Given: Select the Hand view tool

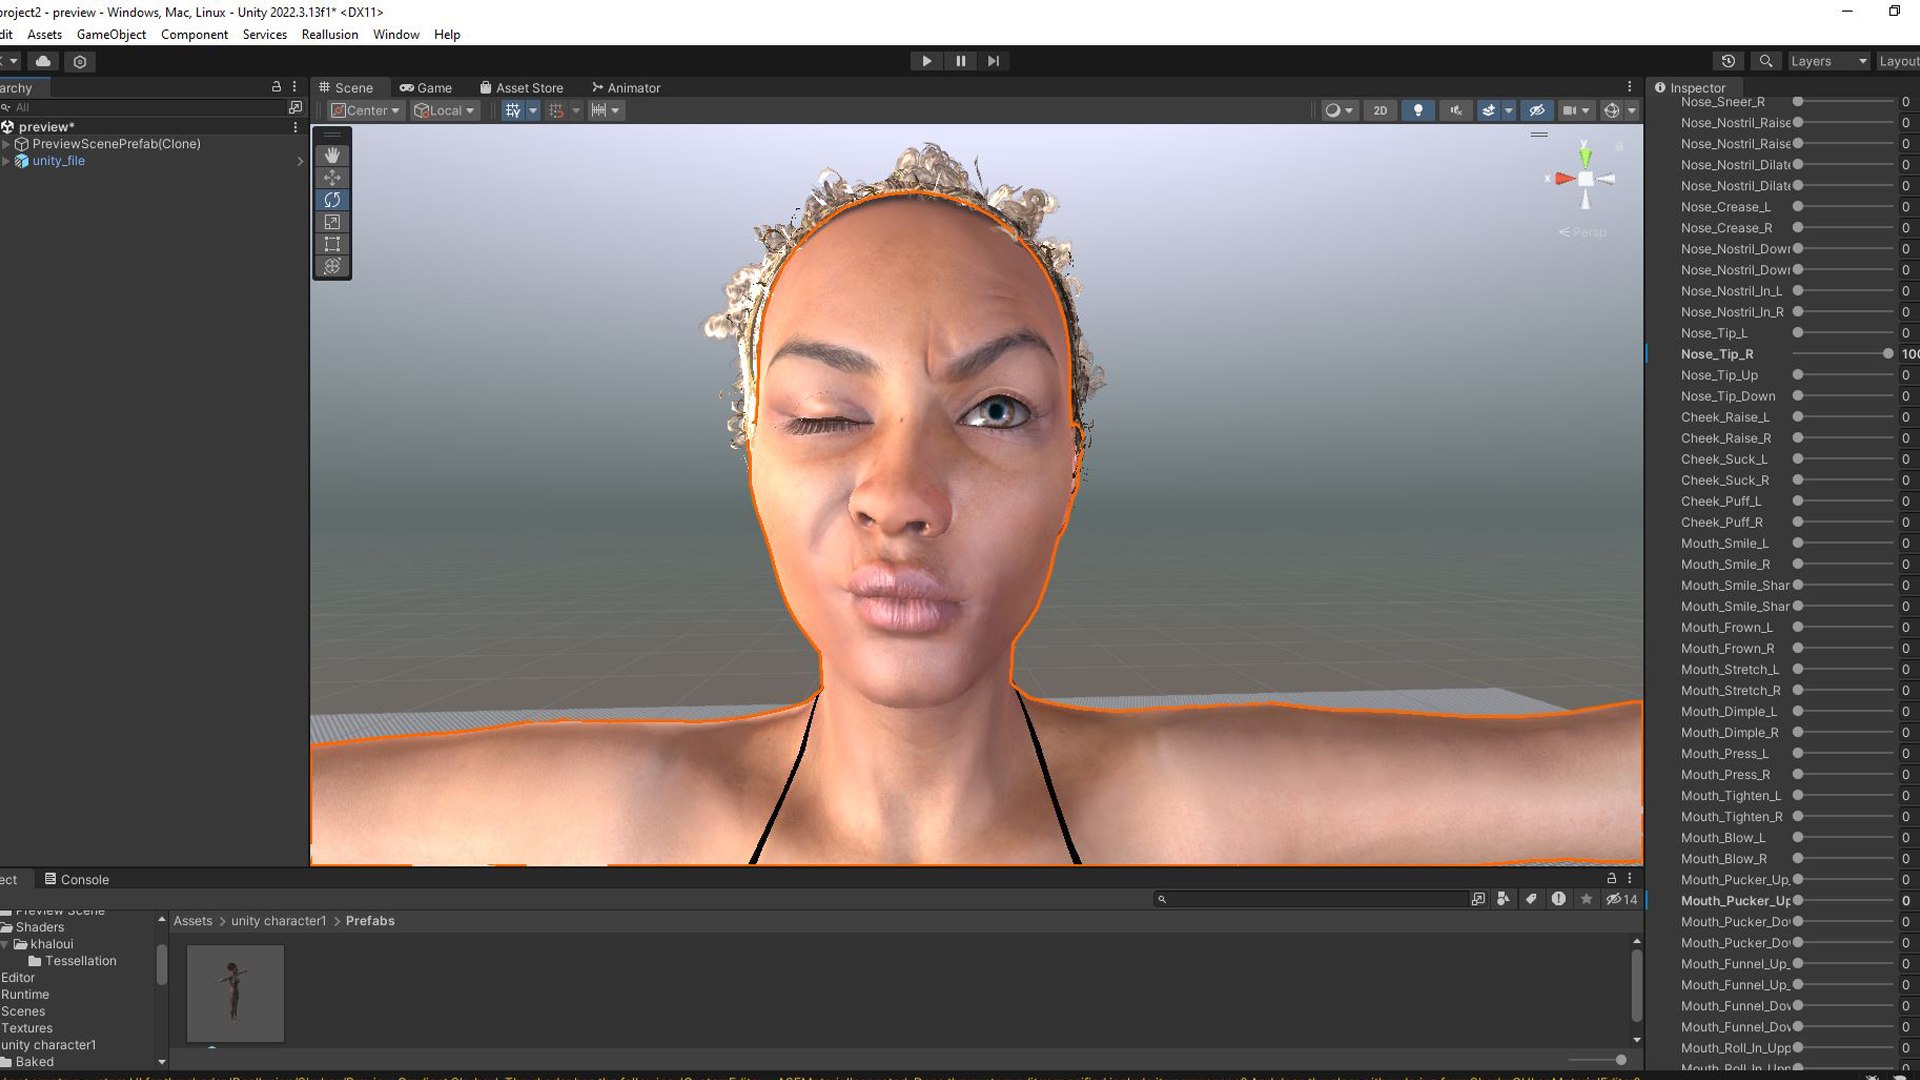Looking at the screenshot, I should point(332,155).
